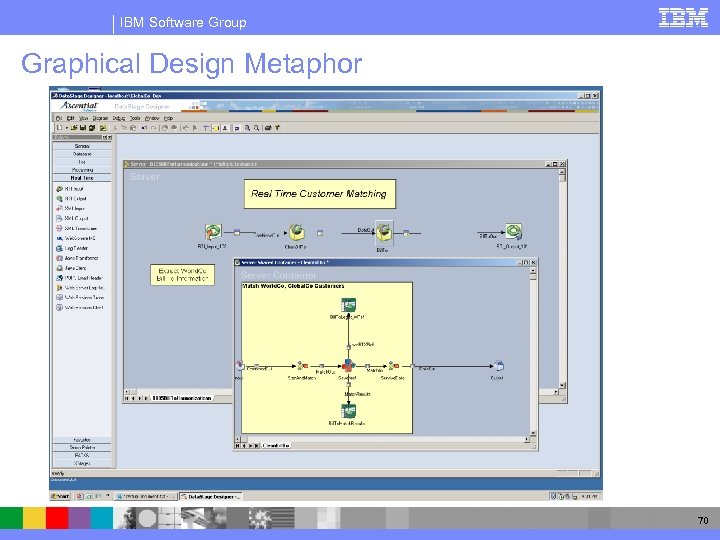Select the Input stage at container left edge

pyautogui.click(x=239, y=366)
